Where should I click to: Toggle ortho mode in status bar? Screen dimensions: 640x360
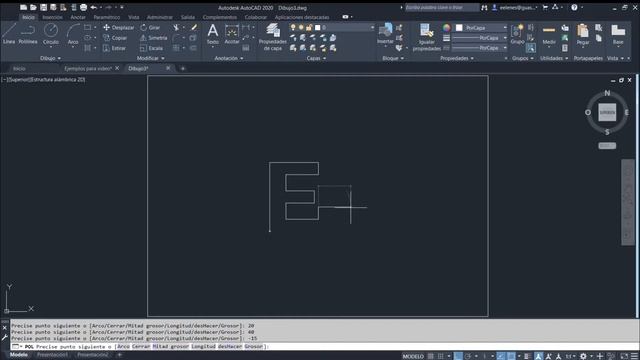click(x=458, y=356)
